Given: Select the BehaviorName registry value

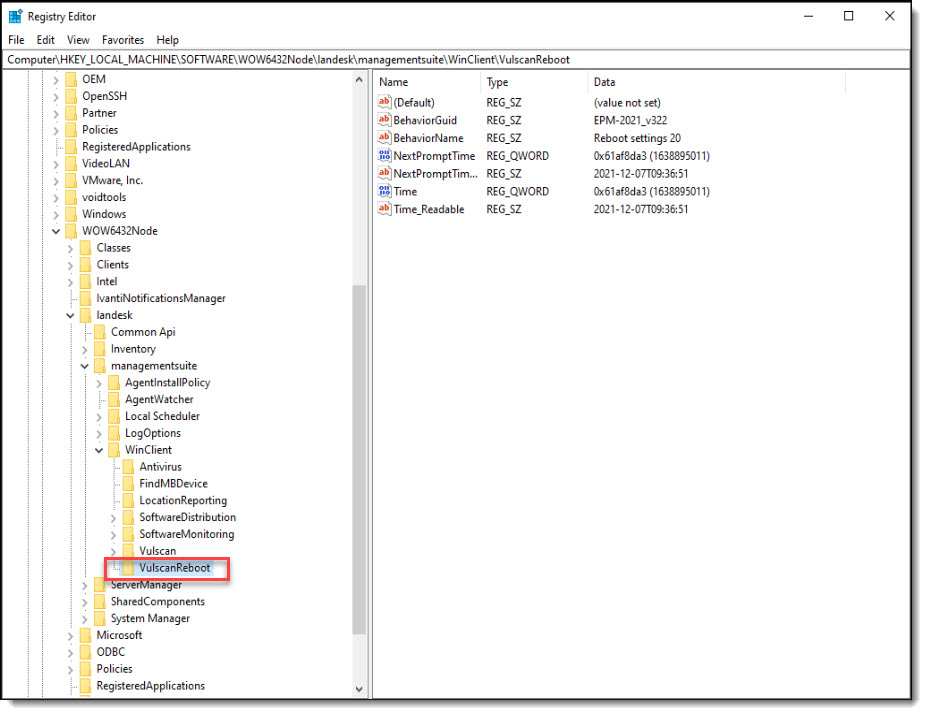Looking at the screenshot, I should (430, 137).
